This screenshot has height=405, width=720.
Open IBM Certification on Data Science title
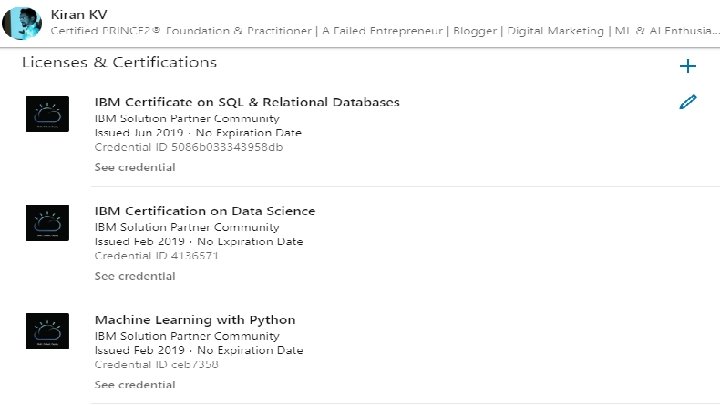(205, 211)
